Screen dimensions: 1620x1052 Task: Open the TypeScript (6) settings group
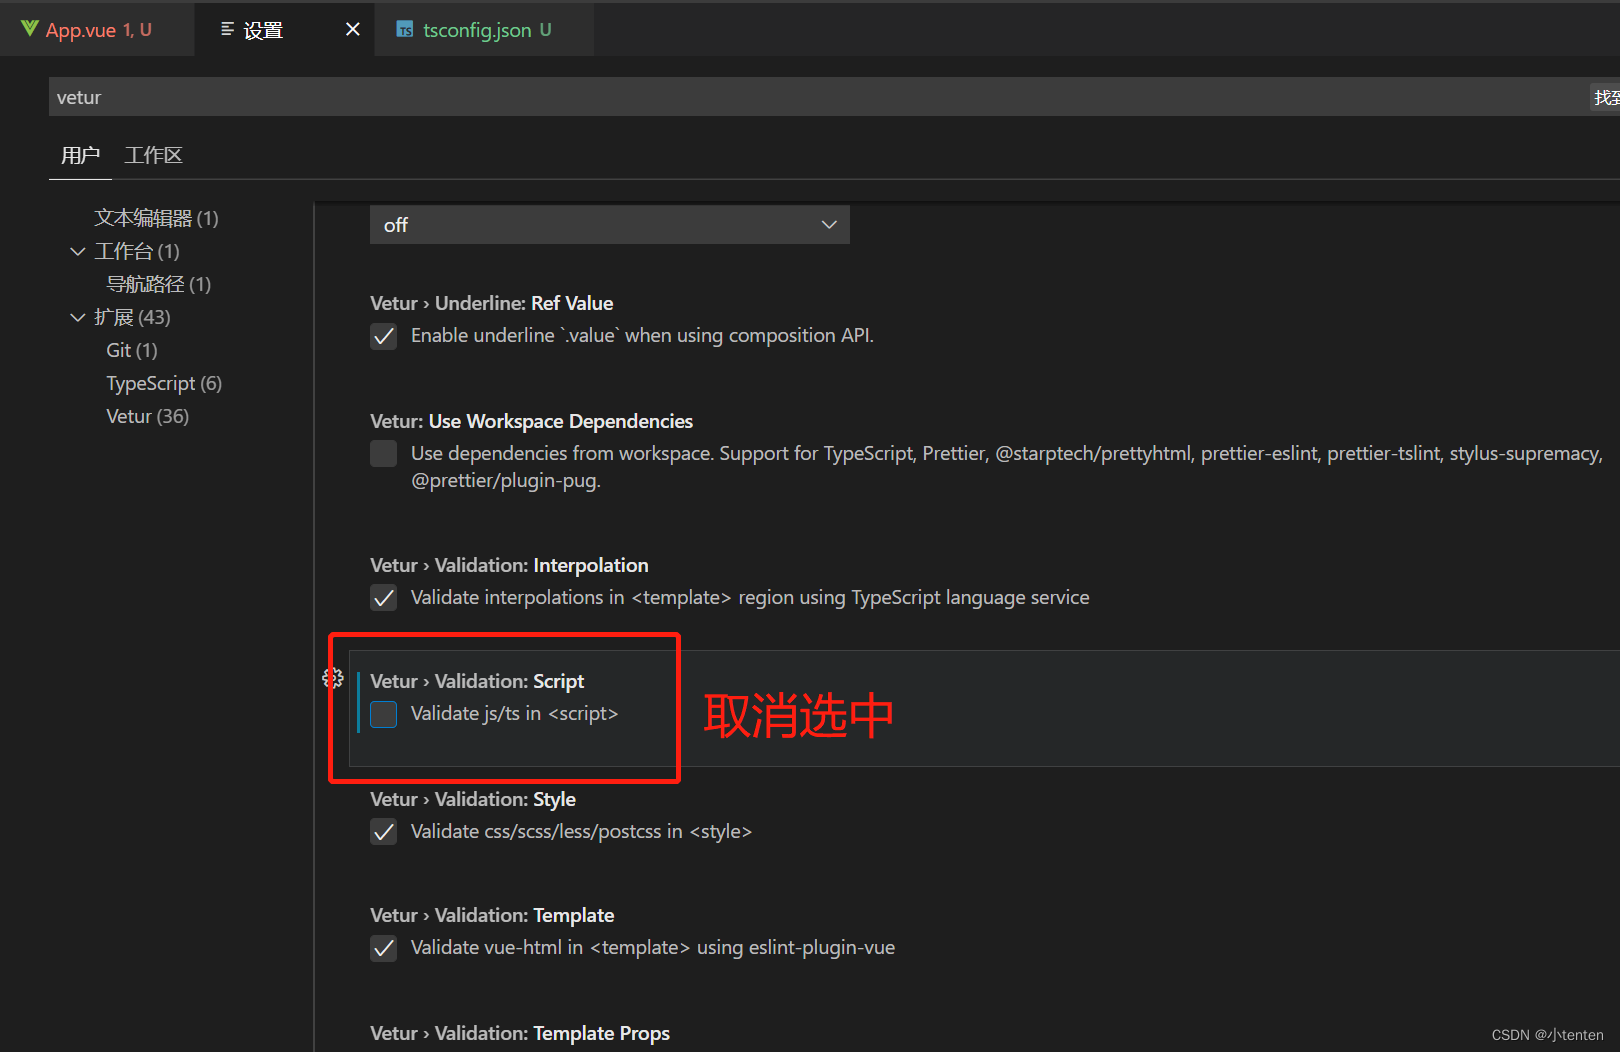pyautogui.click(x=164, y=383)
